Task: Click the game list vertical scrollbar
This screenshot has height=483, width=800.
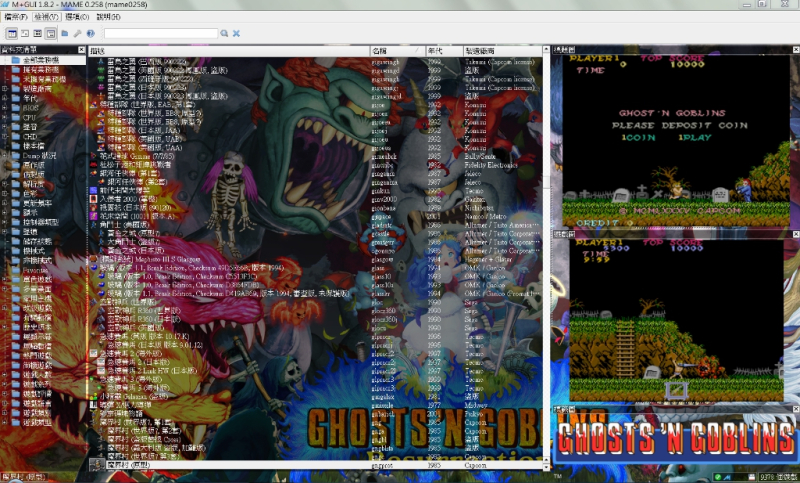Action: [546, 258]
